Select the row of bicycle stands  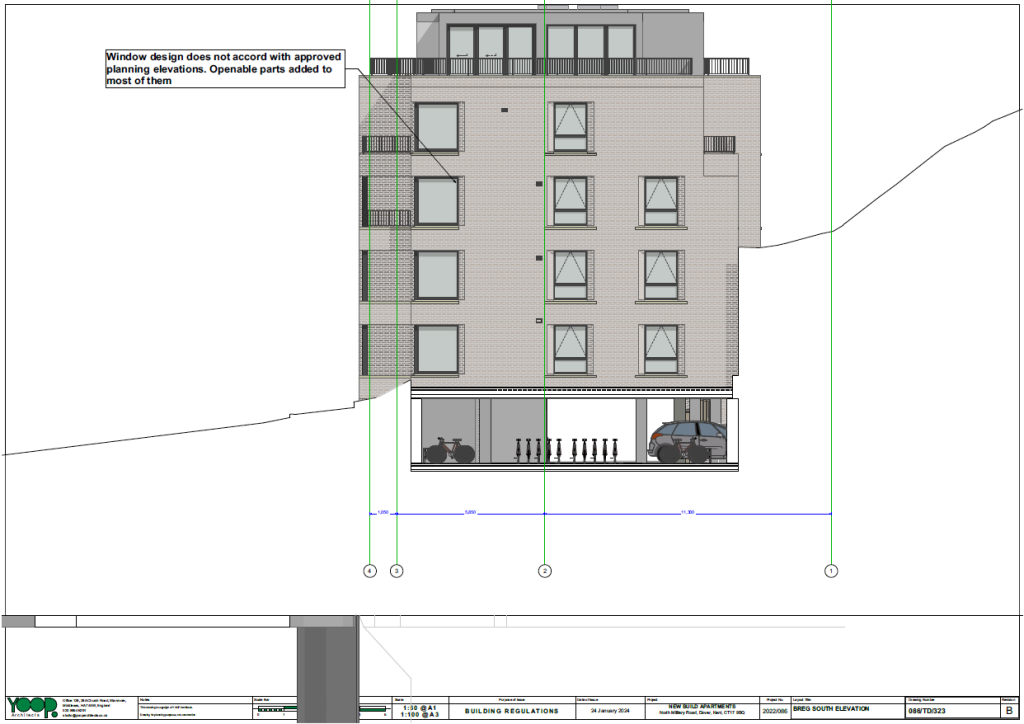pos(566,449)
